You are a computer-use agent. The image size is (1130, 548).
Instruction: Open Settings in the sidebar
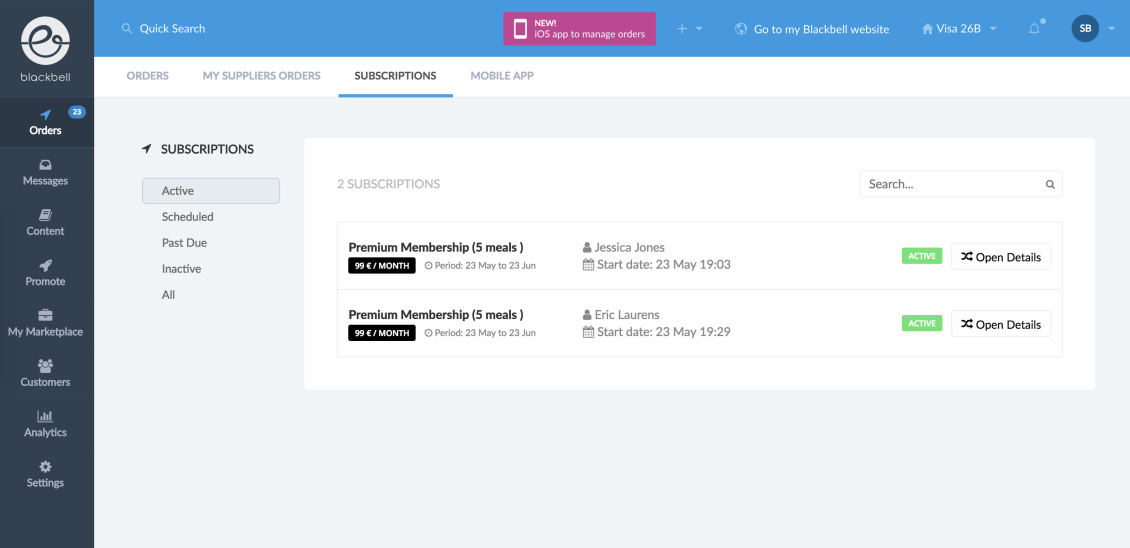tap(45, 475)
